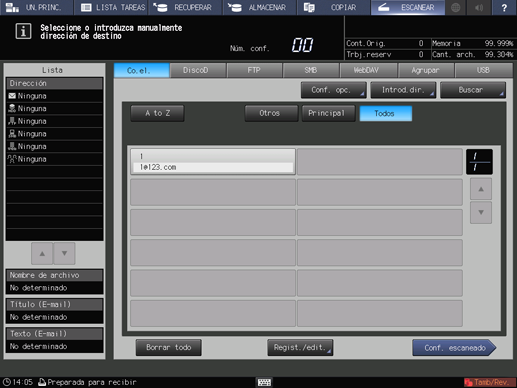Click the Memoria 99.999% readout
517x388 pixels.
click(x=473, y=43)
